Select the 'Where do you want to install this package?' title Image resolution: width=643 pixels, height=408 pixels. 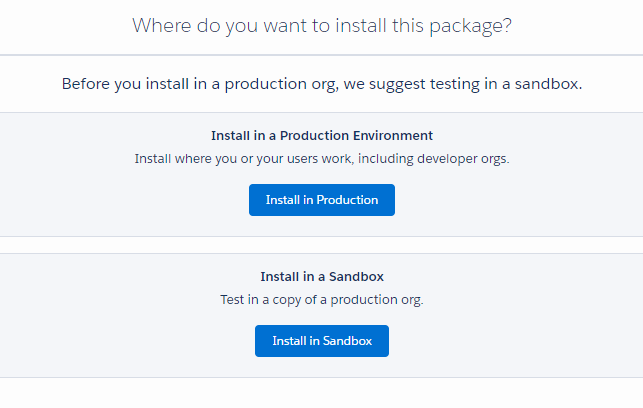click(322, 26)
